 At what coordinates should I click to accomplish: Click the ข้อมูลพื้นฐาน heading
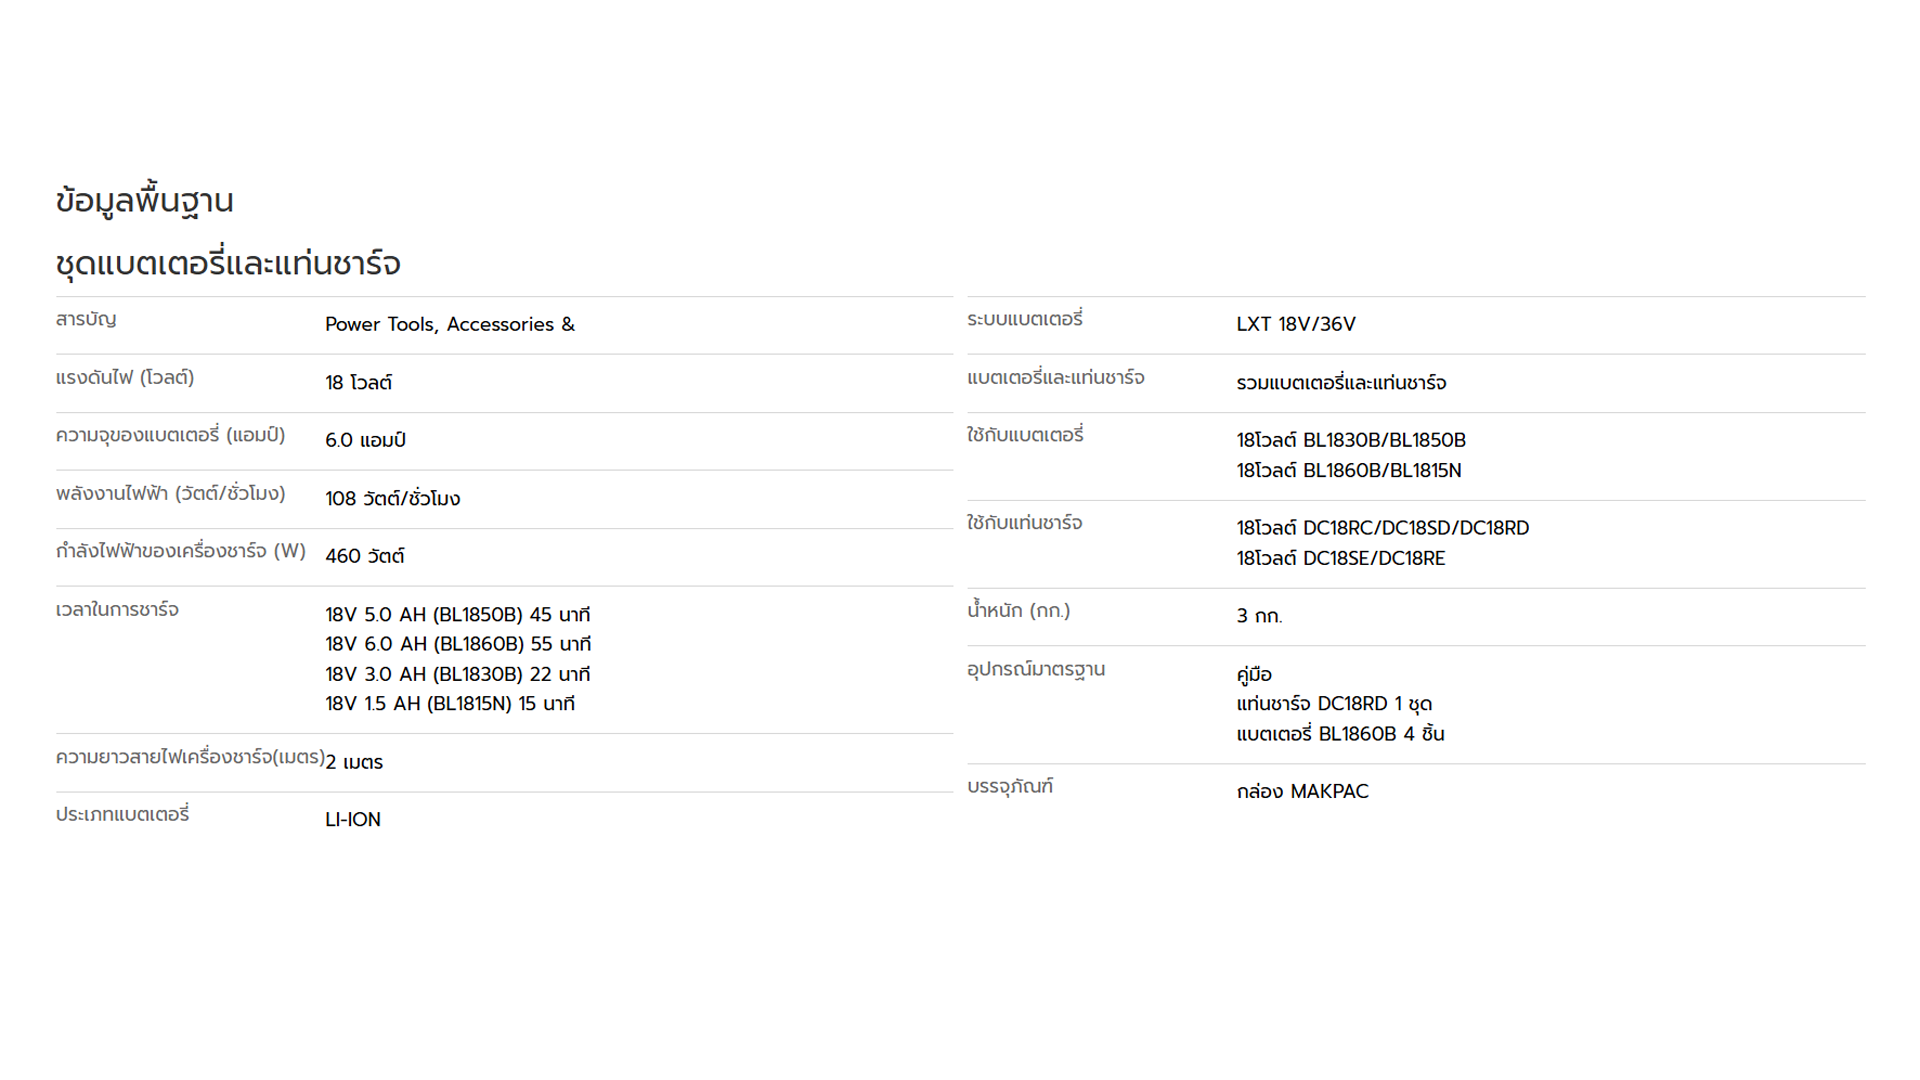click(145, 201)
